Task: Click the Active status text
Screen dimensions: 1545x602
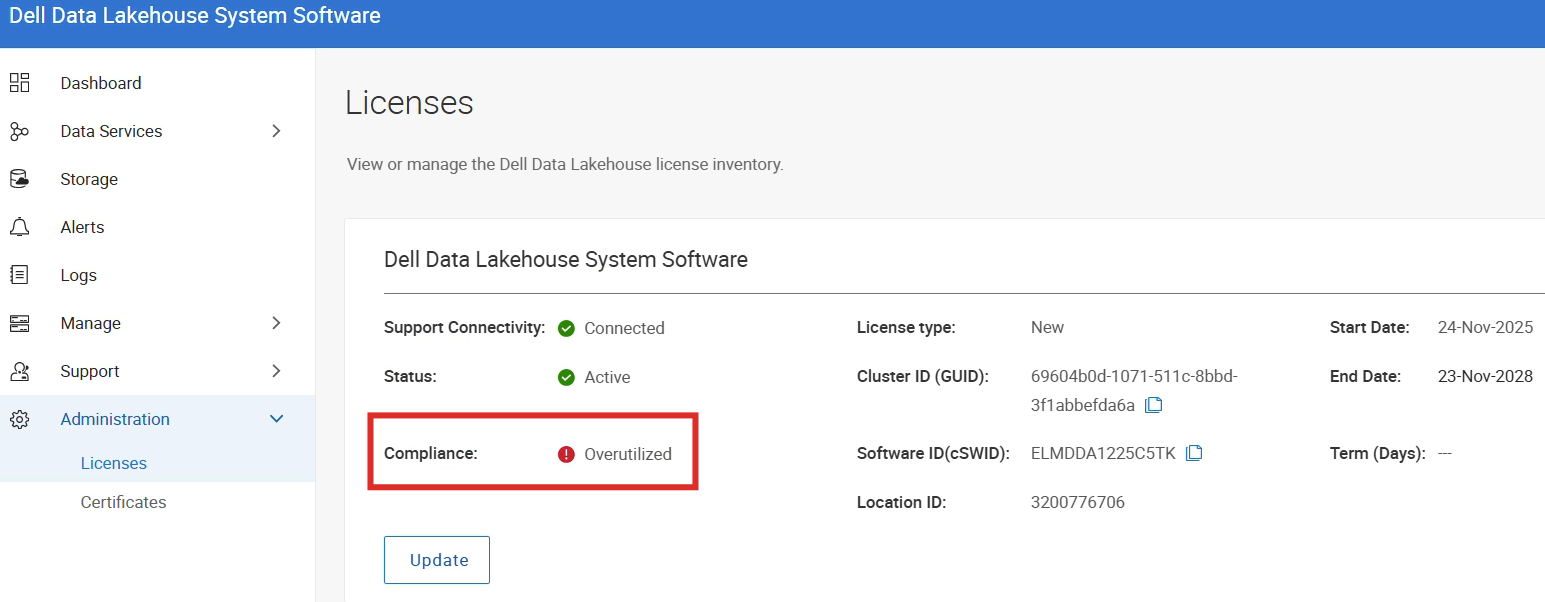Action: [x=607, y=377]
